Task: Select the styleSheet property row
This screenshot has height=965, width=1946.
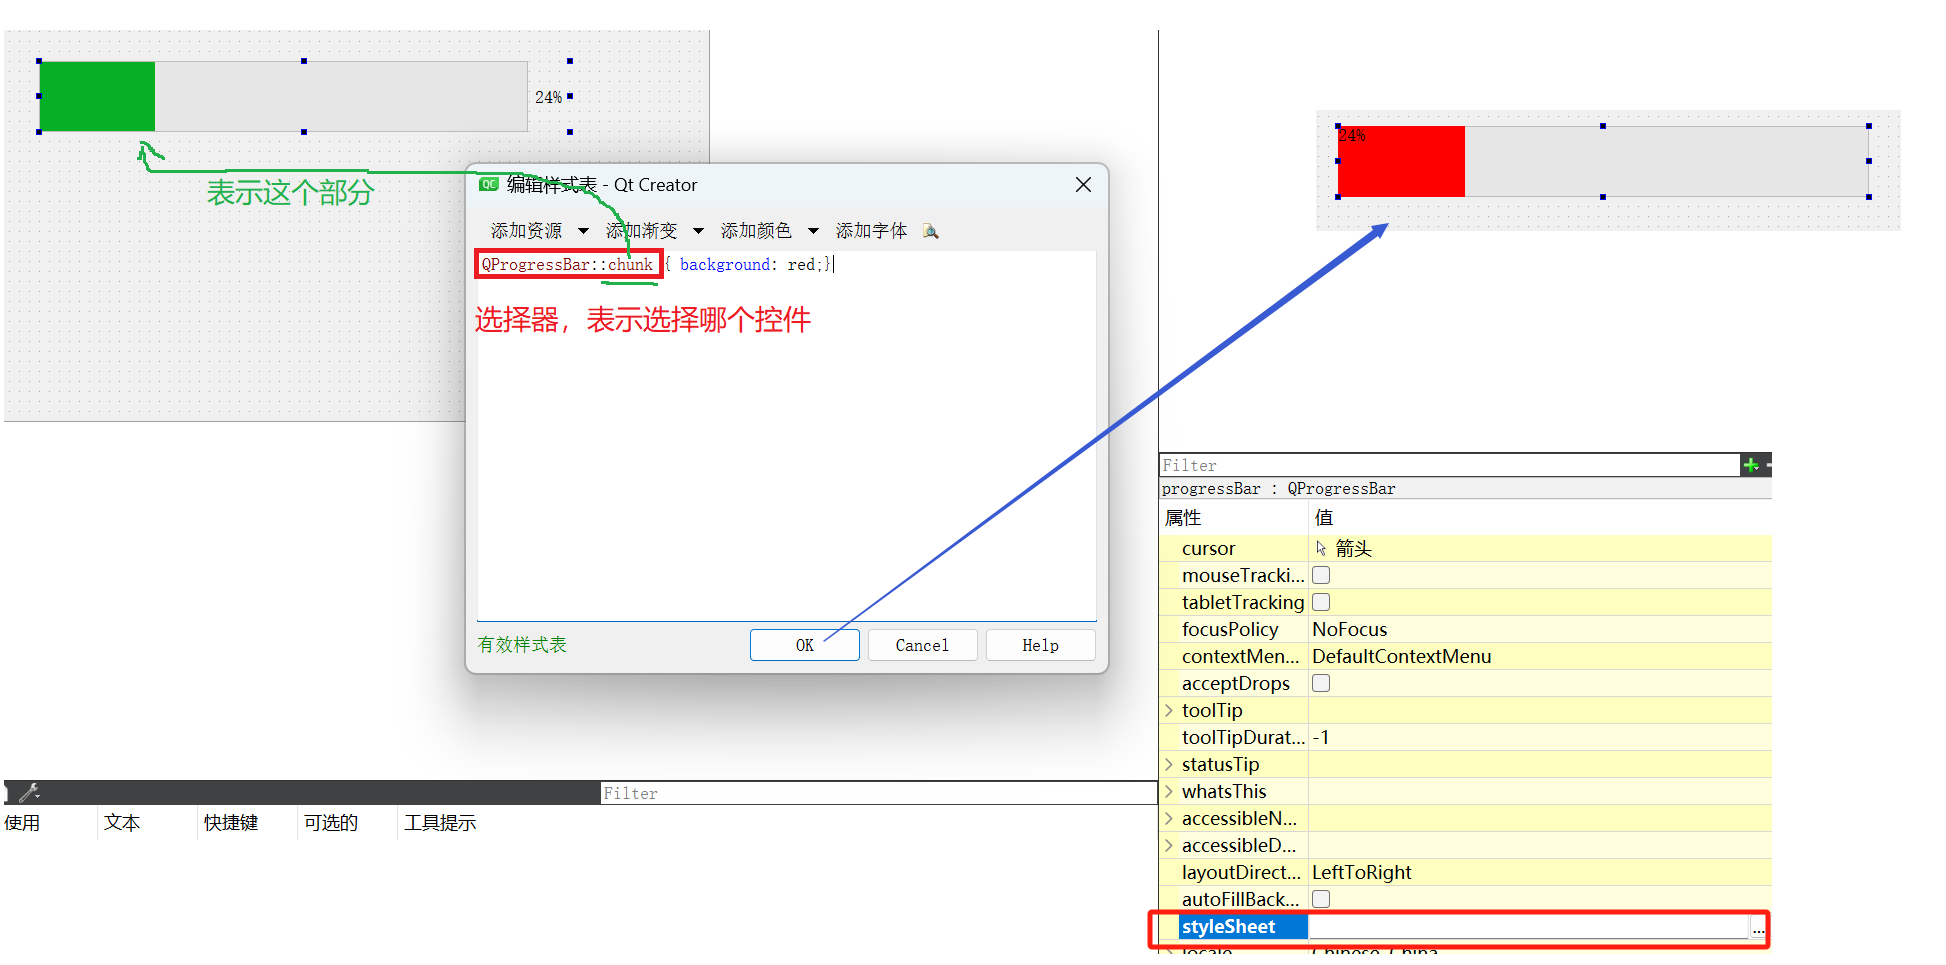Action: 1464,927
